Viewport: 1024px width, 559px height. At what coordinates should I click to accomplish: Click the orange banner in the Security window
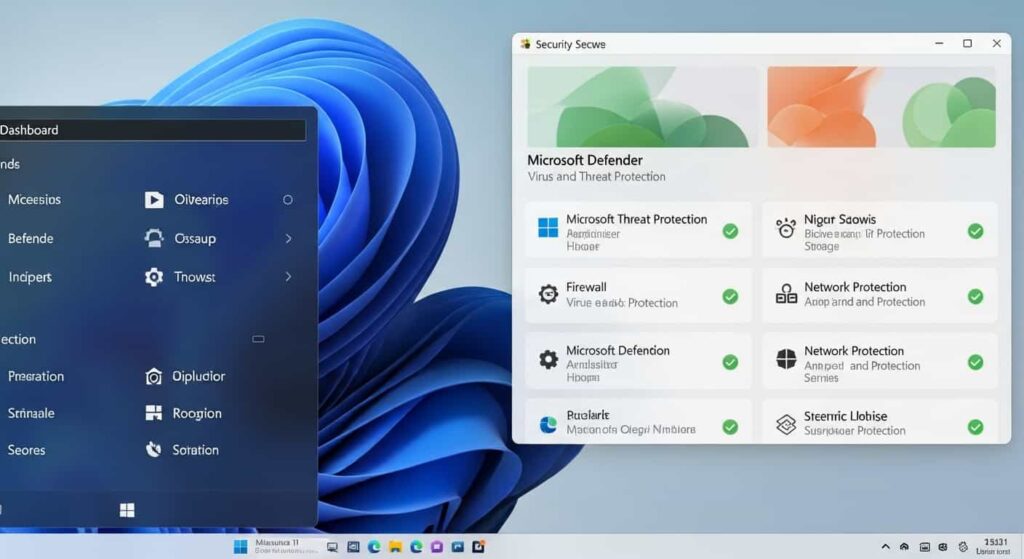pos(882,106)
